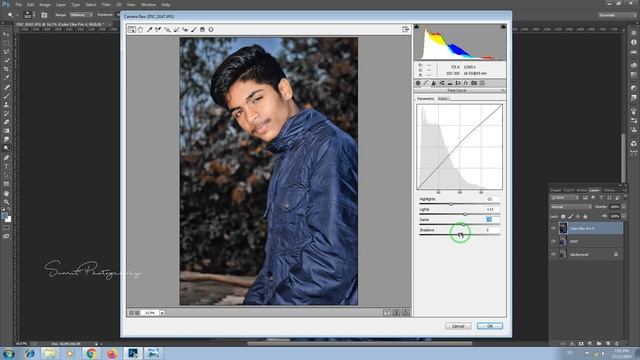
Task: Hide the EDIT layer visibility eye
Action: [x=553, y=241]
